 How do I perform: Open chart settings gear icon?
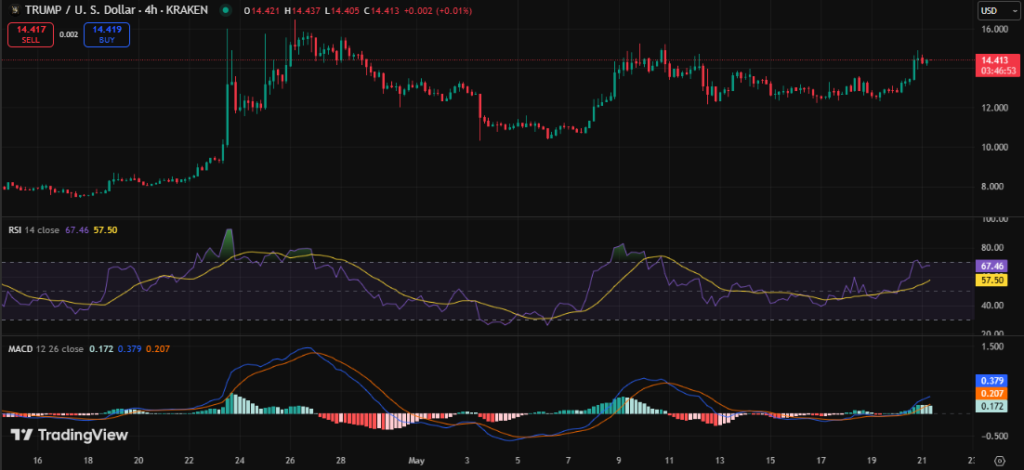point(1000,460)
